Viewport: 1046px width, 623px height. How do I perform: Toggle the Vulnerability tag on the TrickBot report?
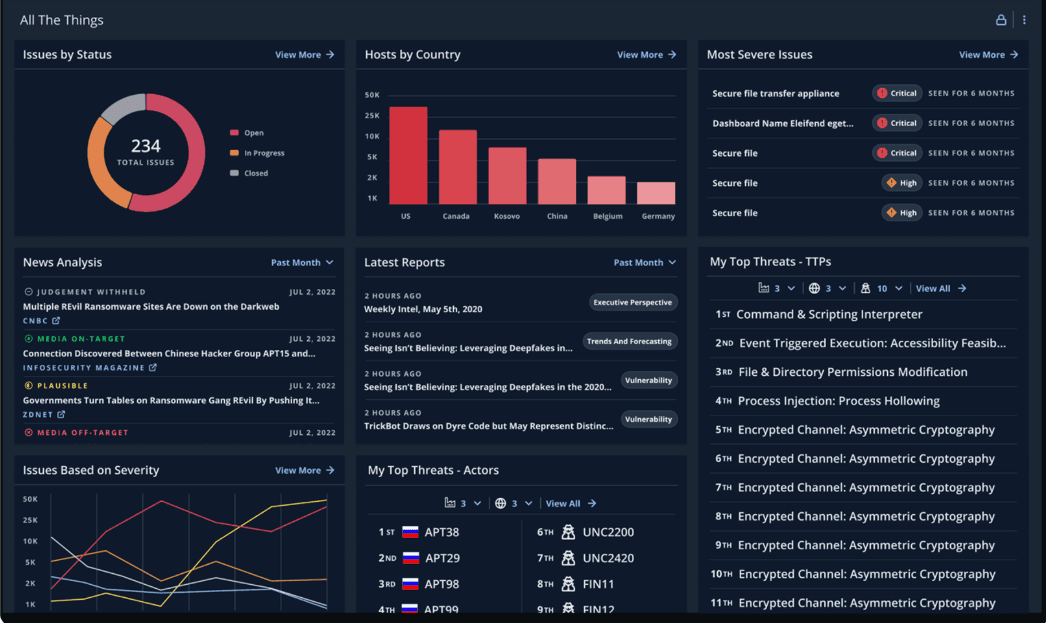649,419
